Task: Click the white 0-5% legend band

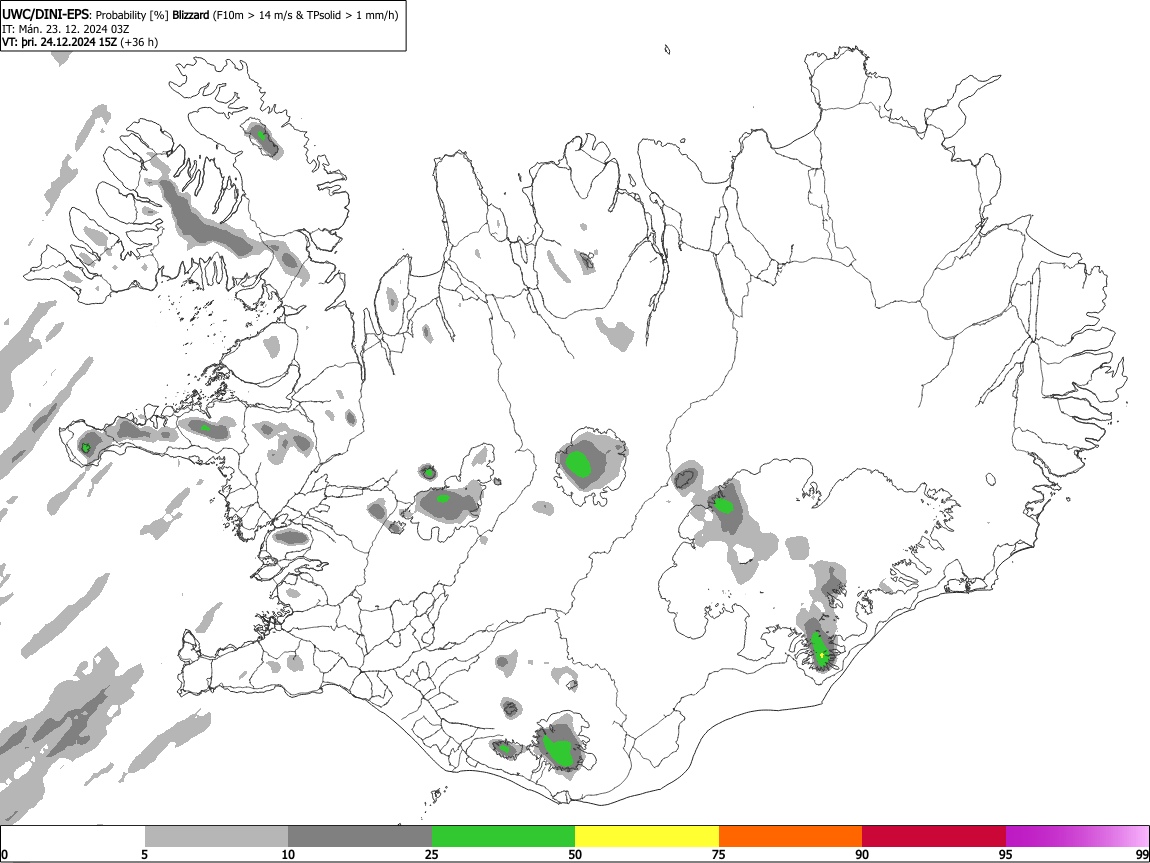Action: (73, 837)
